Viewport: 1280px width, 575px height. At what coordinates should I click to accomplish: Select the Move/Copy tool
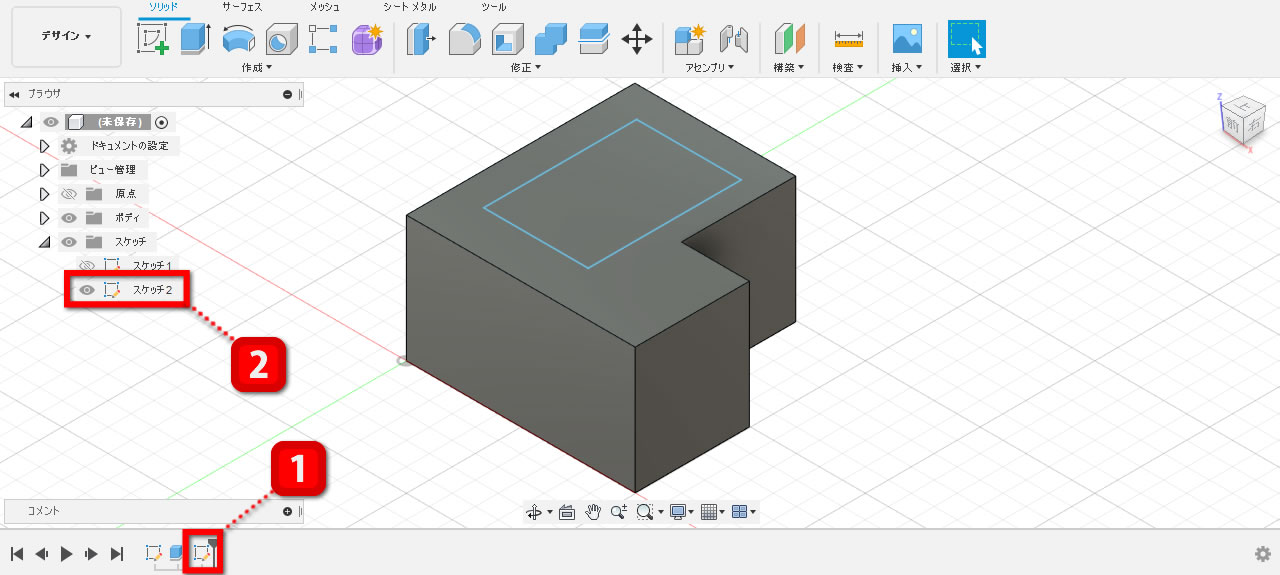(x=637, y=39)
